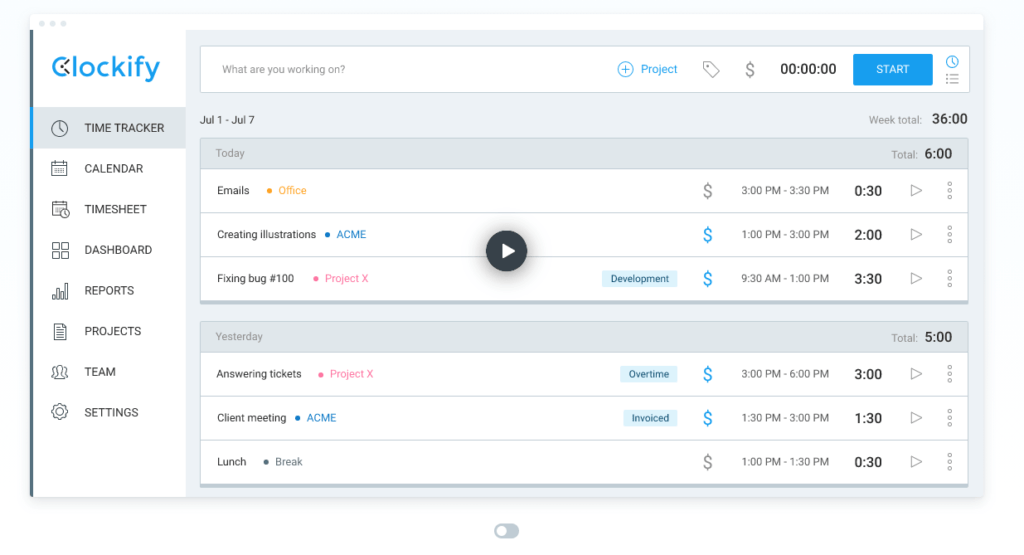This screenshot has width=1024, height=555.
Task: Open the three-dot menu for Fixing bug #100
Action: [950, 278]
